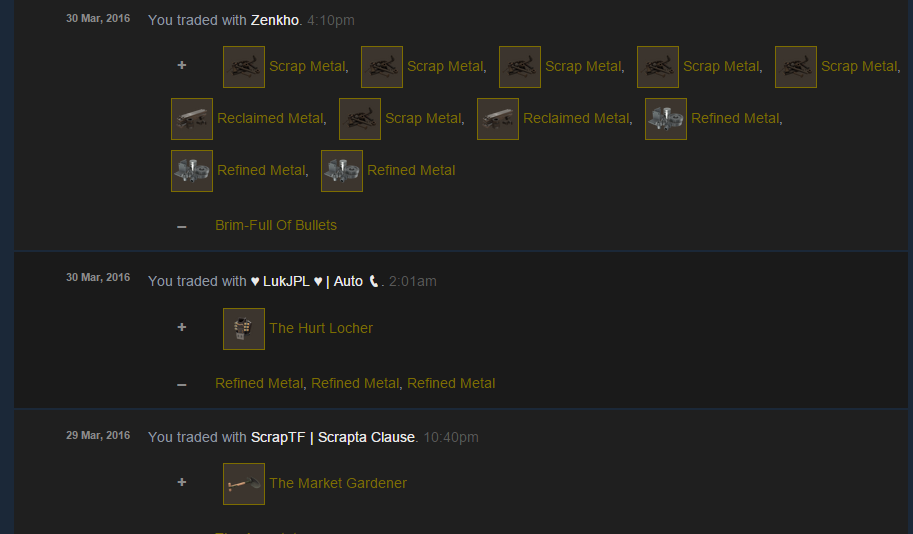The image size is (913, 534).
Task: Open Brim-Full Of Bullets item link
Action: (276, 225)
